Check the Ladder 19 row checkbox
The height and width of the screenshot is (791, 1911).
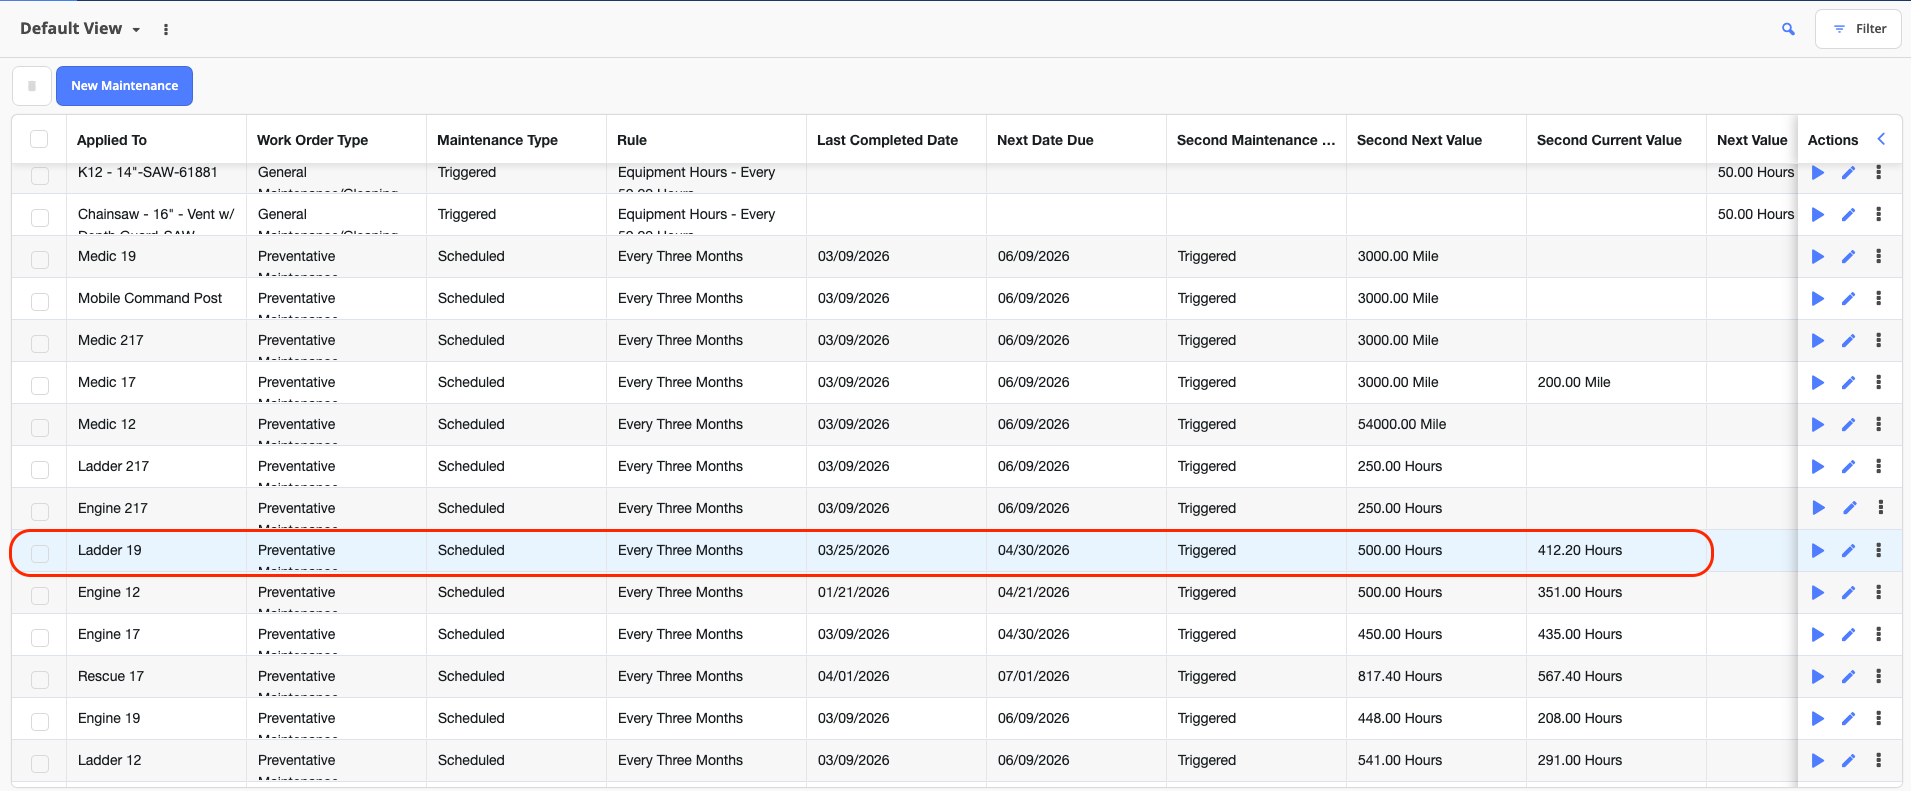pos(40,553)
